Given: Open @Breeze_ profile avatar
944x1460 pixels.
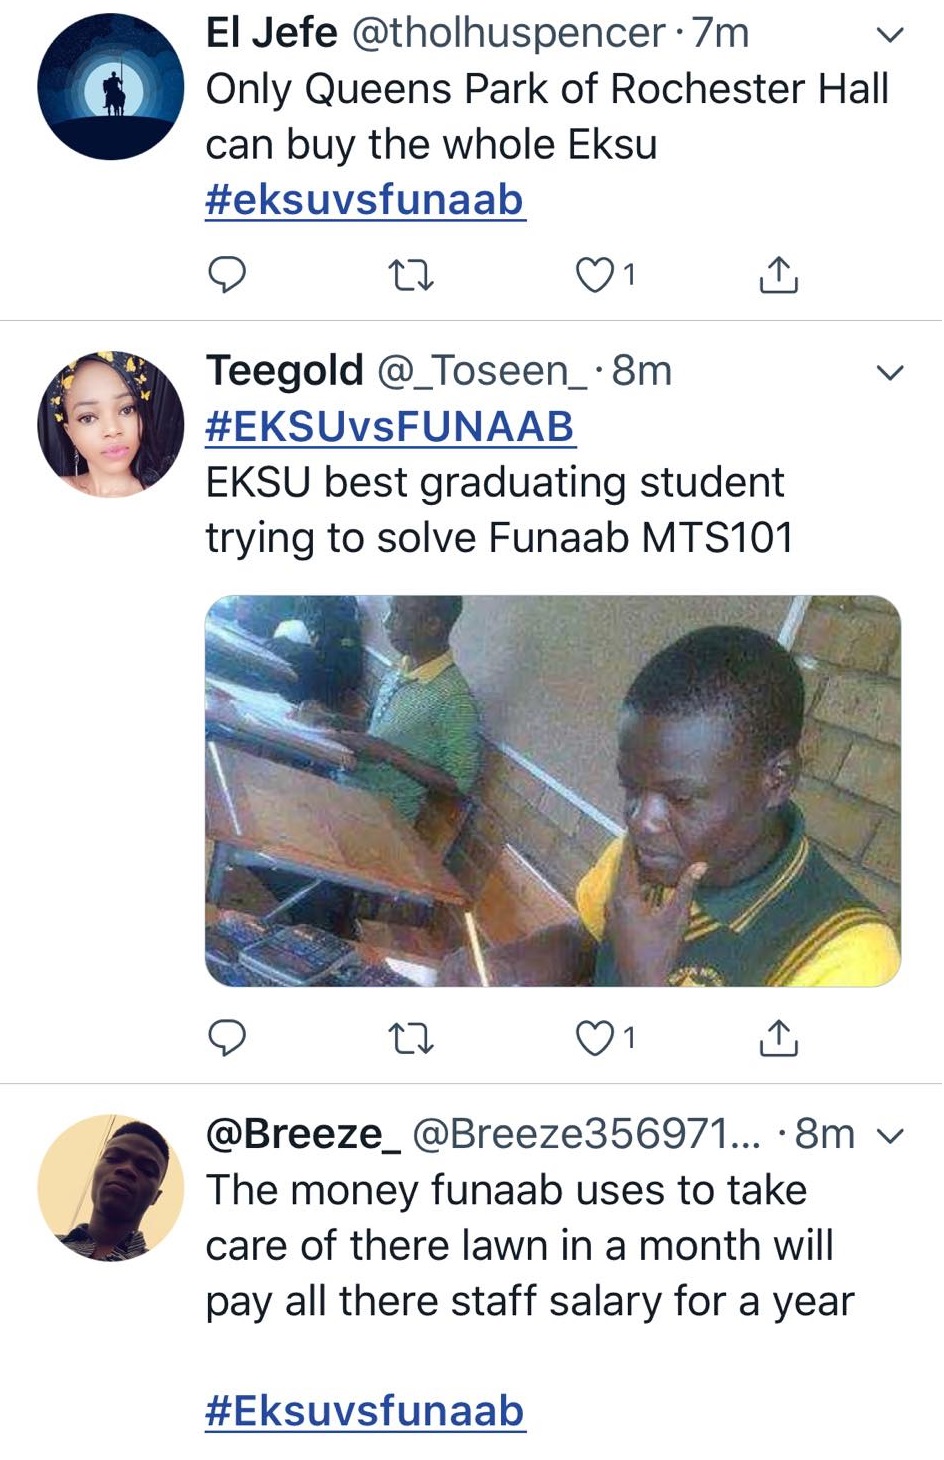Looking at the screenshot, I should 111,1188.
